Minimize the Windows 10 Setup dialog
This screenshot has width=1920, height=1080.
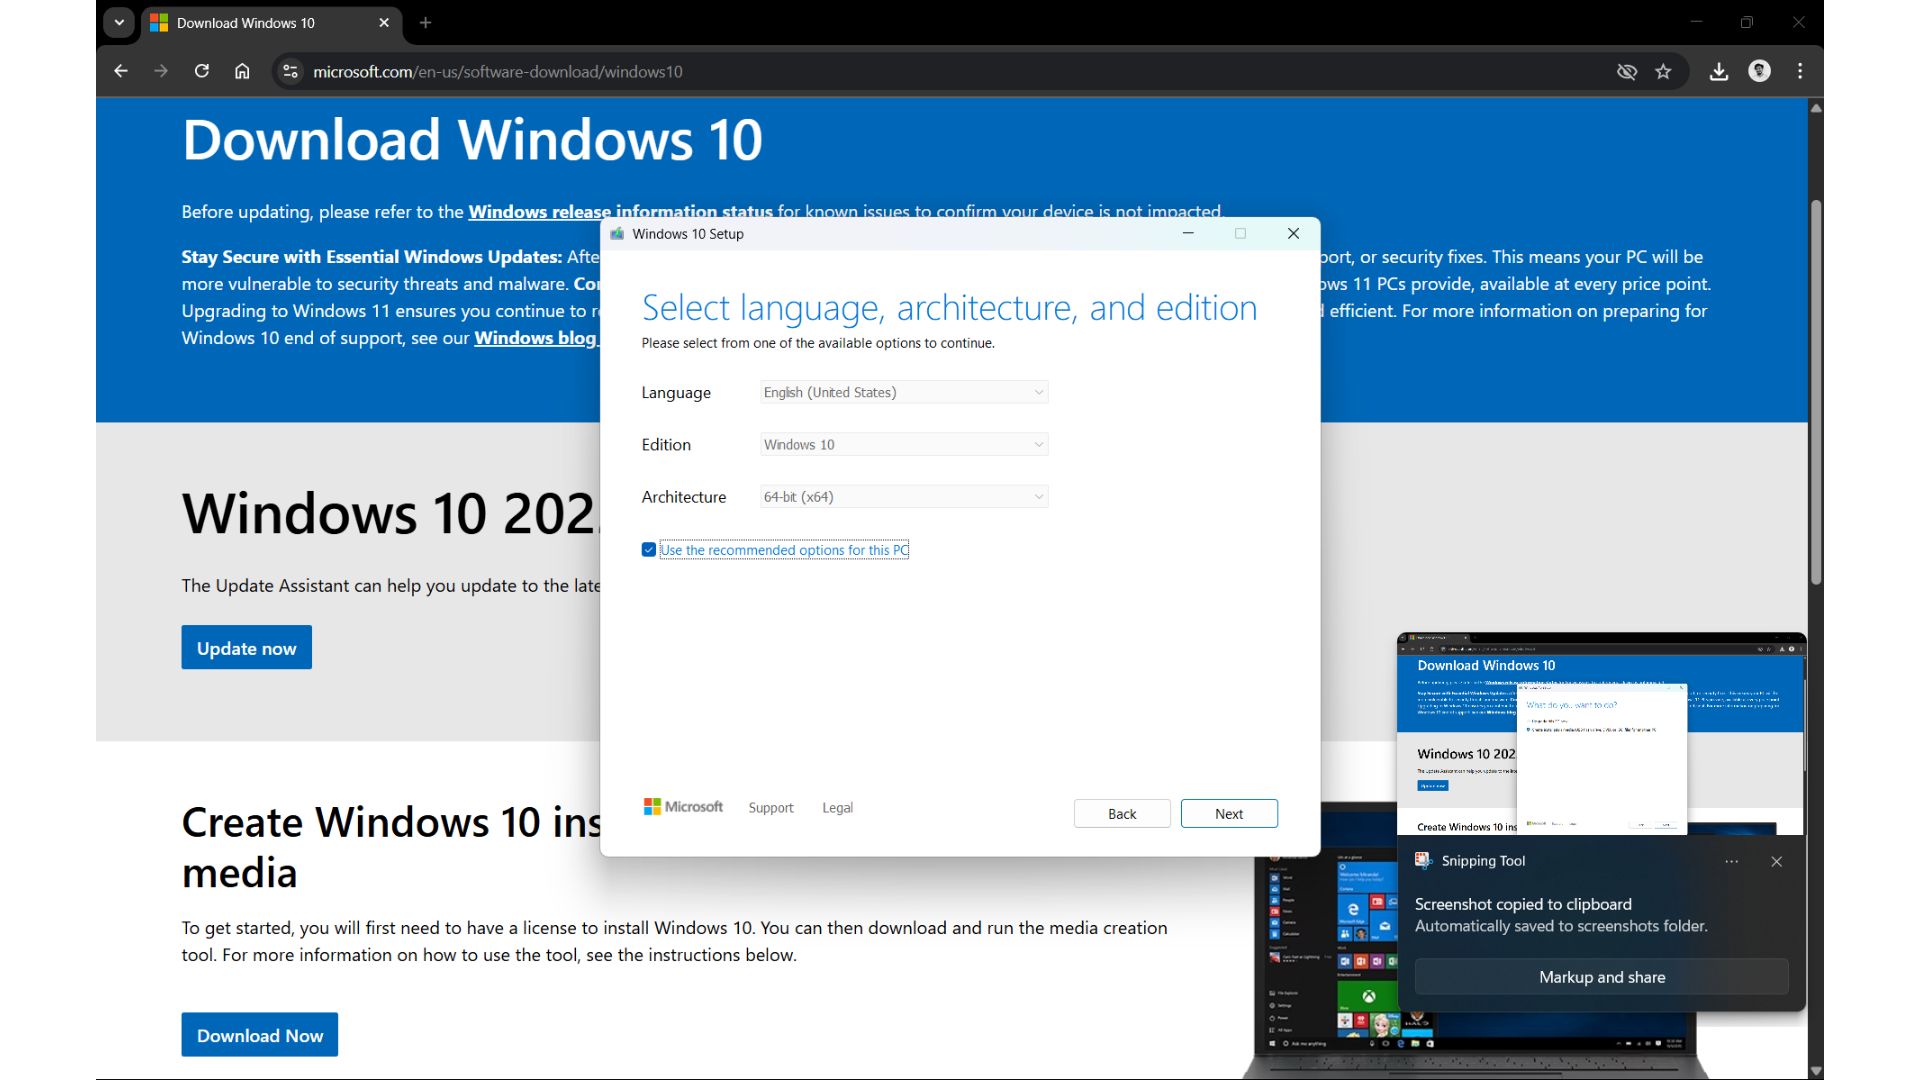[x=1188, y=233]
